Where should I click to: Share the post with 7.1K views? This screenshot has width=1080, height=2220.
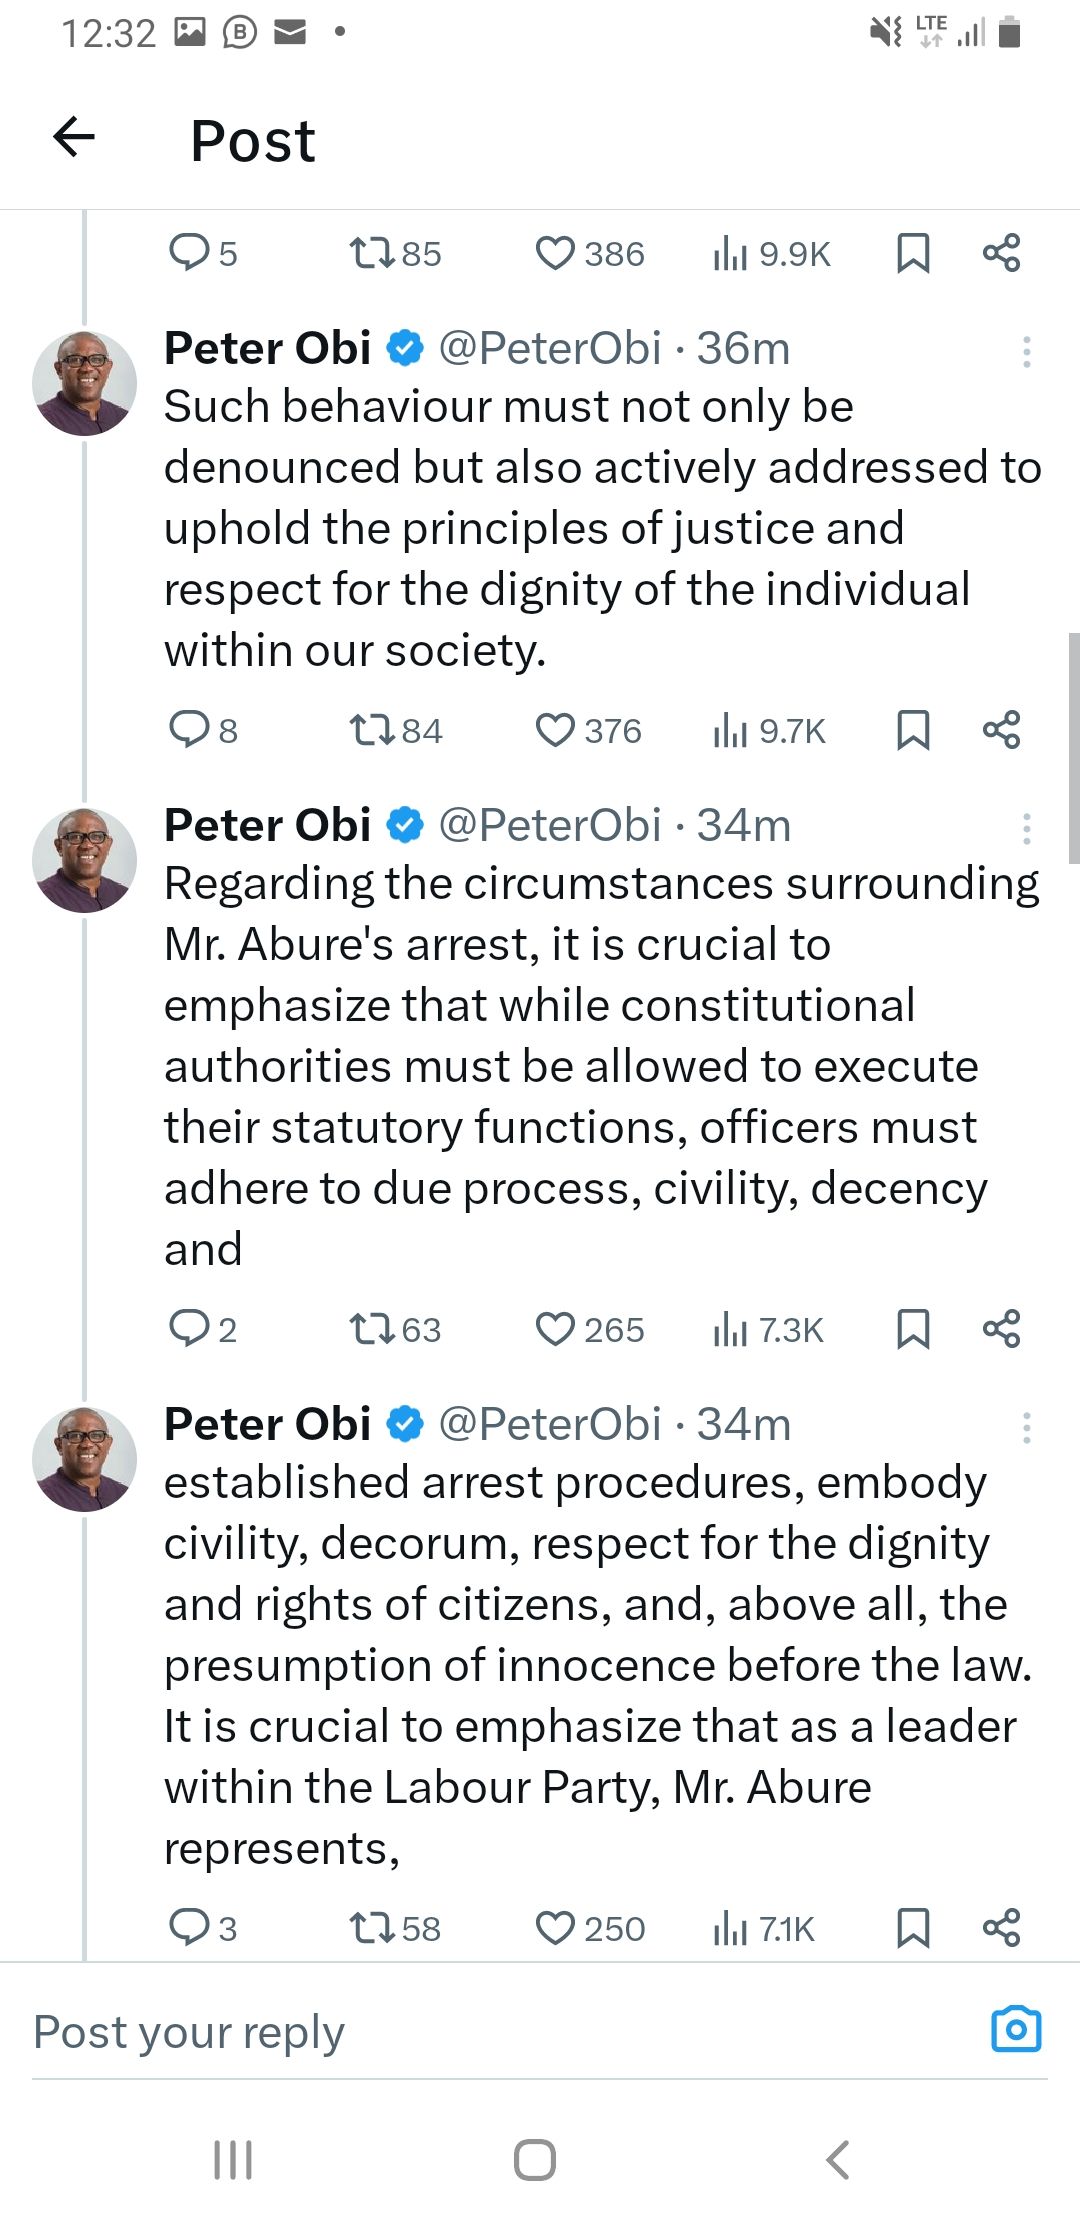pos(1001,1927)
